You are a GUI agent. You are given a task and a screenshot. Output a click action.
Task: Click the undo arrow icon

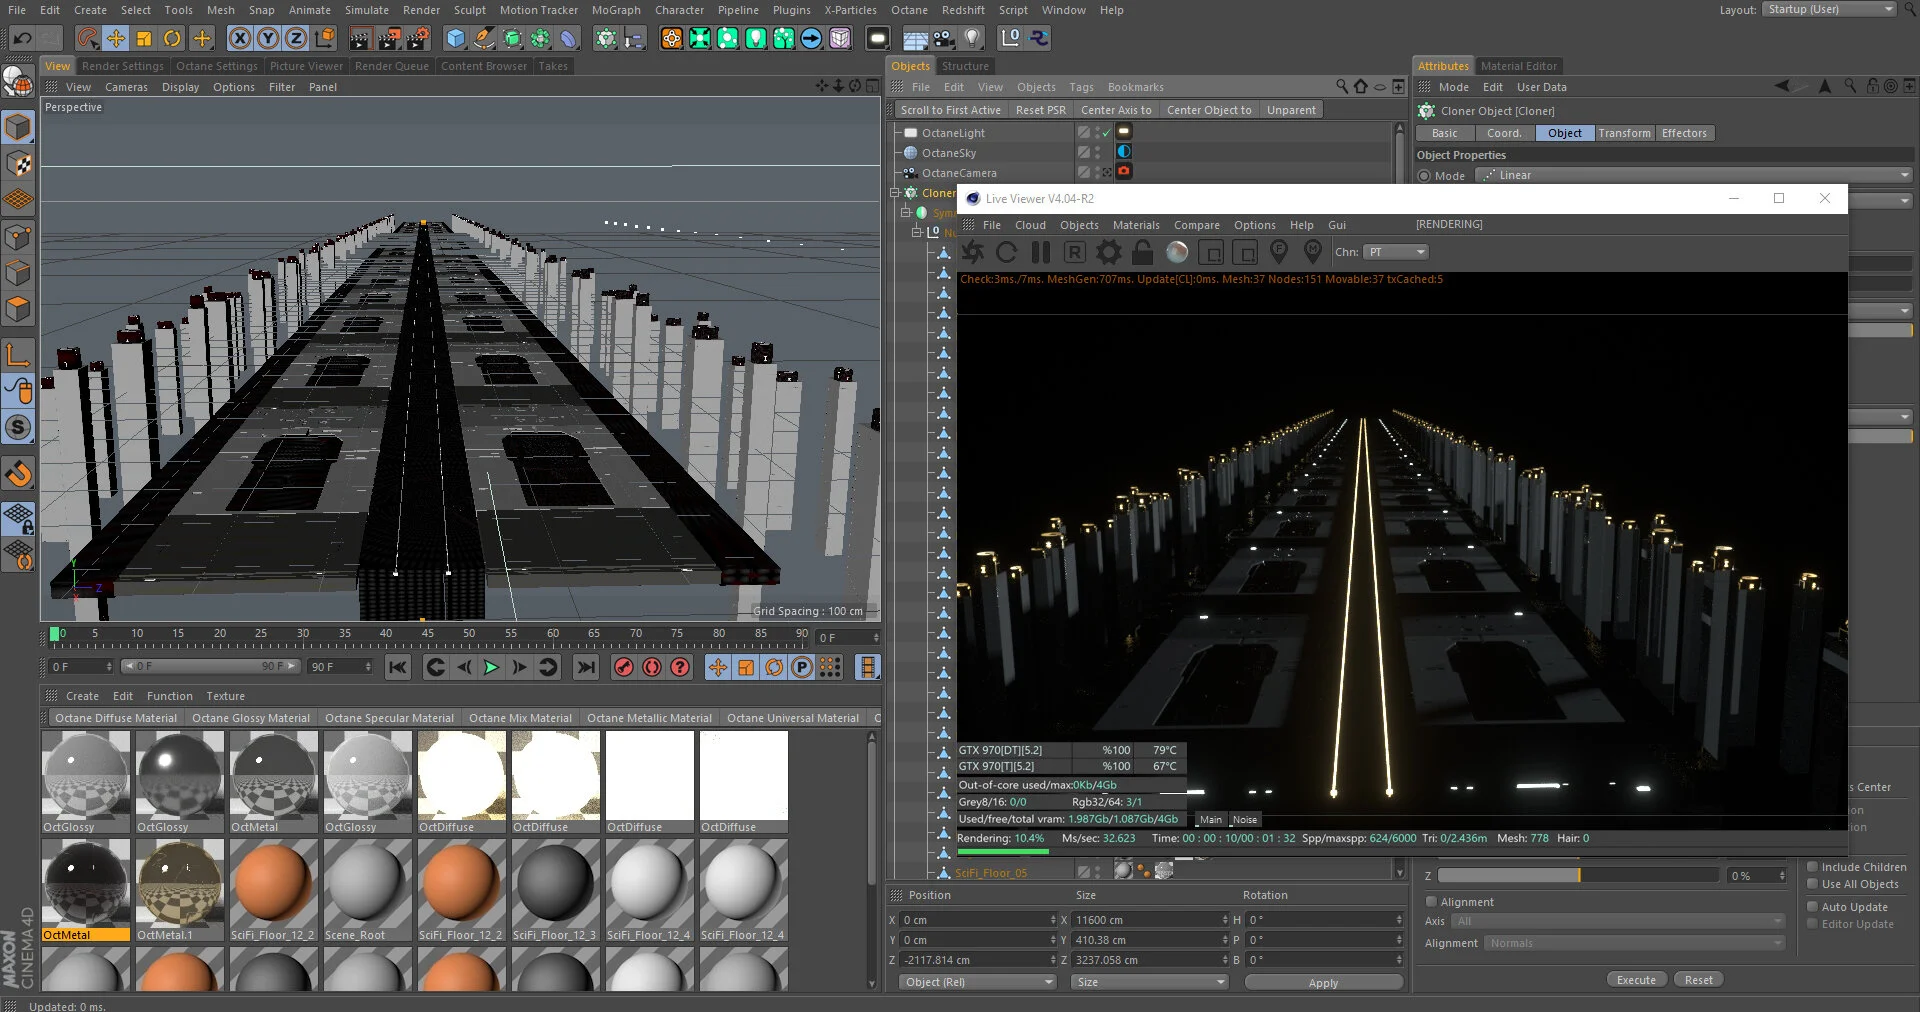[22, 39]
